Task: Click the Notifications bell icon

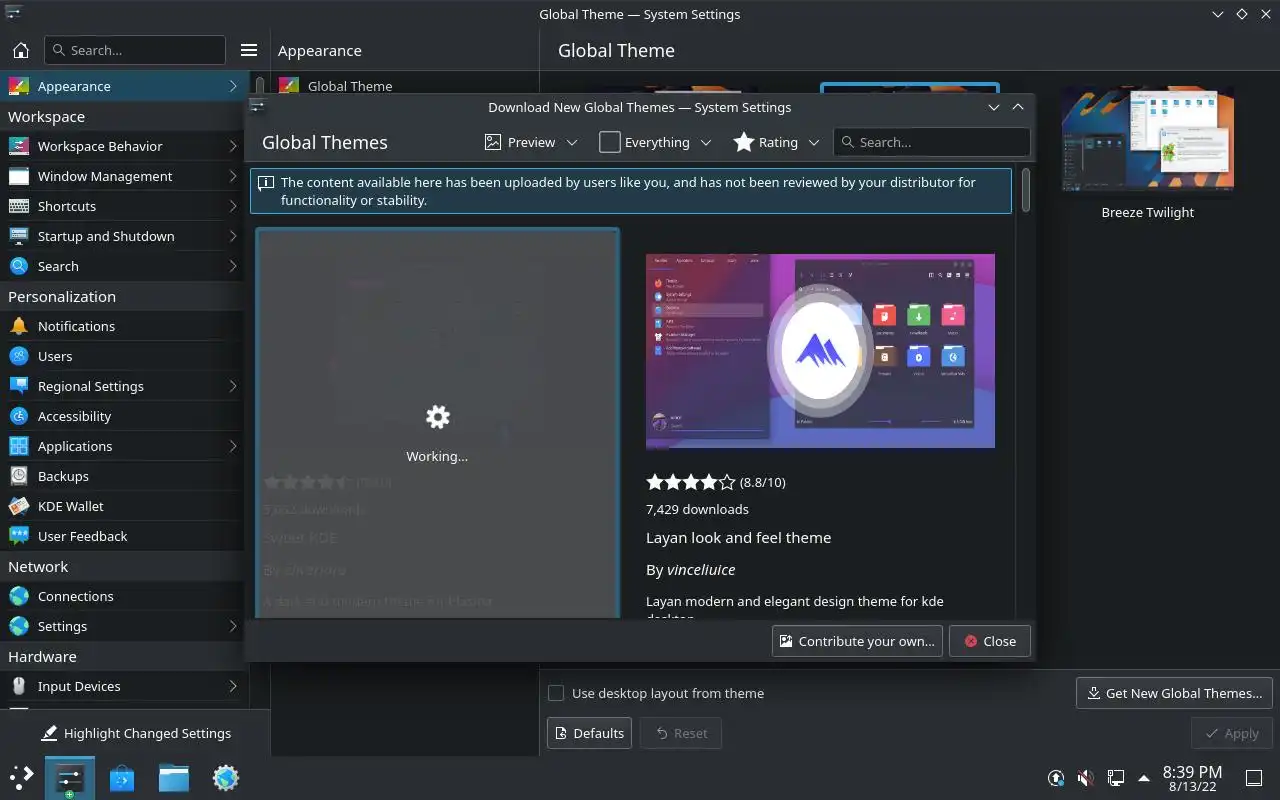Action: [x=18, y=326]
